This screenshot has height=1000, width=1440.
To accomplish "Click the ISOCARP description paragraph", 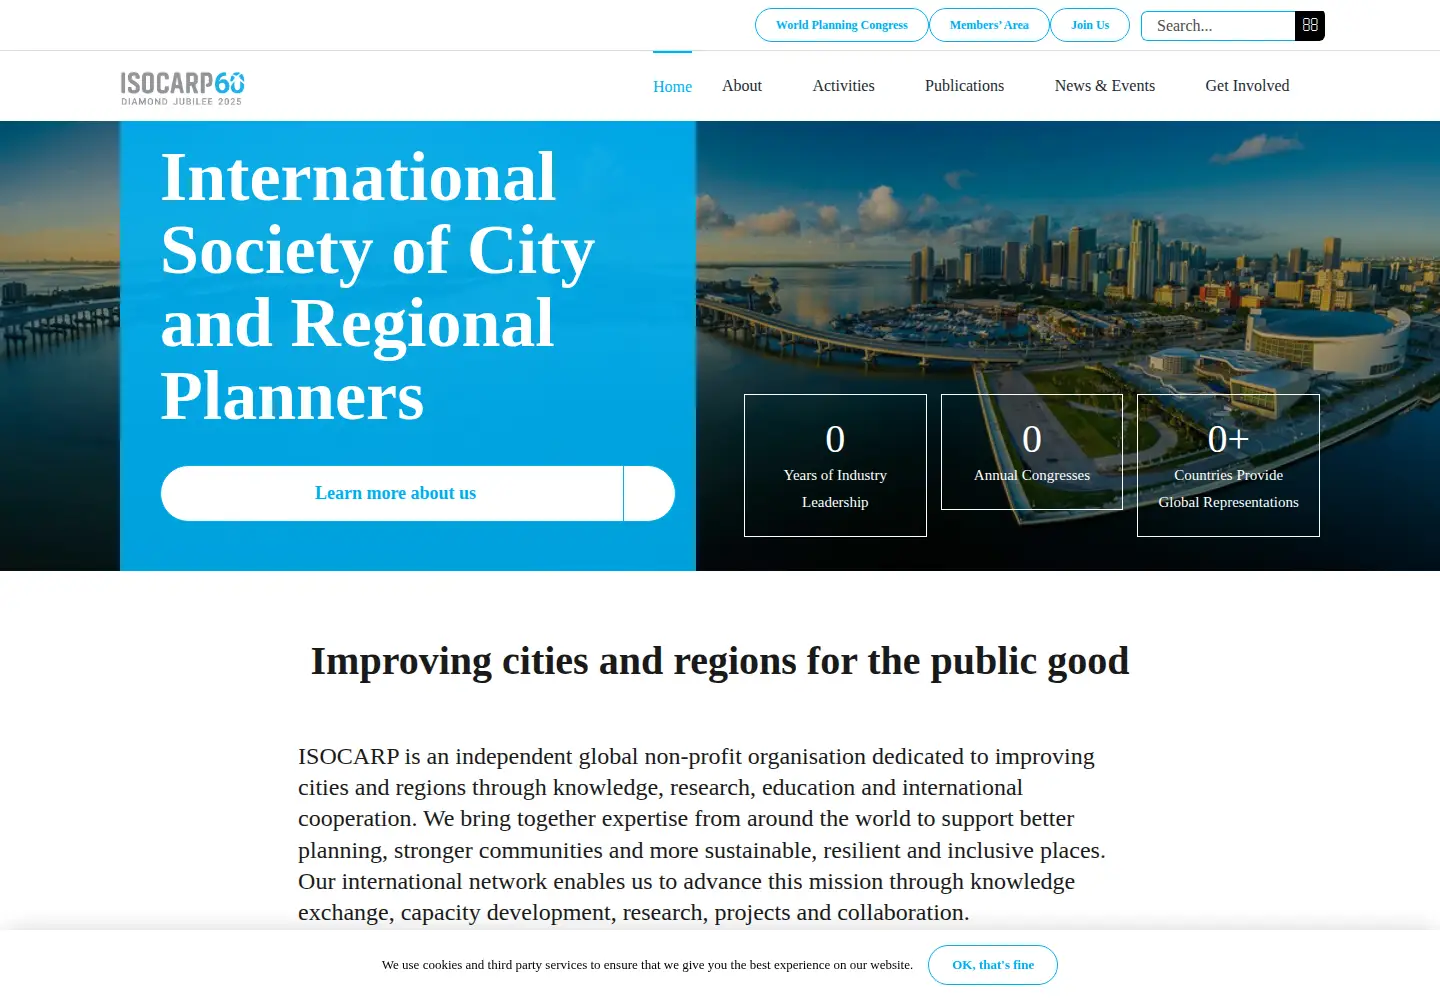I will [x=702, y=834].
